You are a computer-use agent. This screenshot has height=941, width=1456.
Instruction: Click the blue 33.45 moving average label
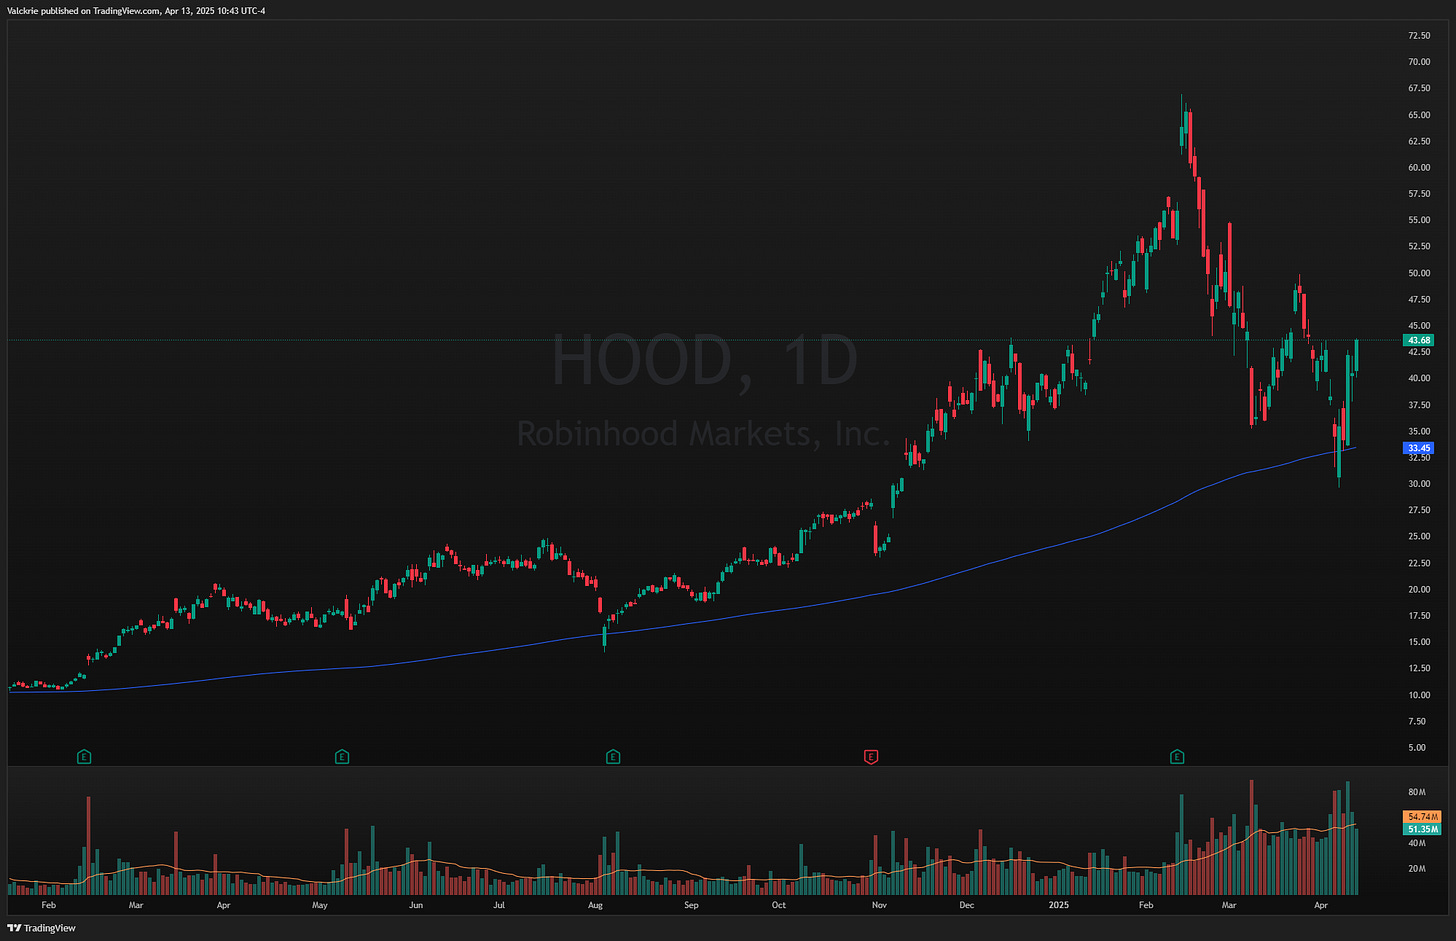[x=1419, y=448]
